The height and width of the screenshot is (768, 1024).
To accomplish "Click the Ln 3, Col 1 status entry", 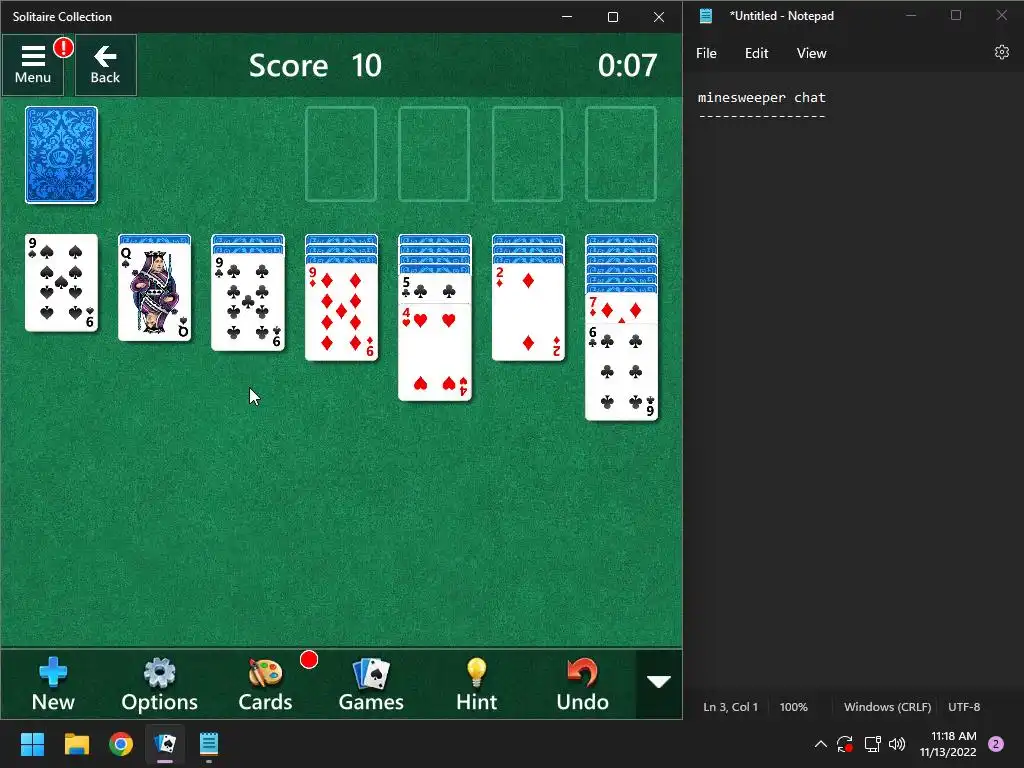I will [730, 707].
